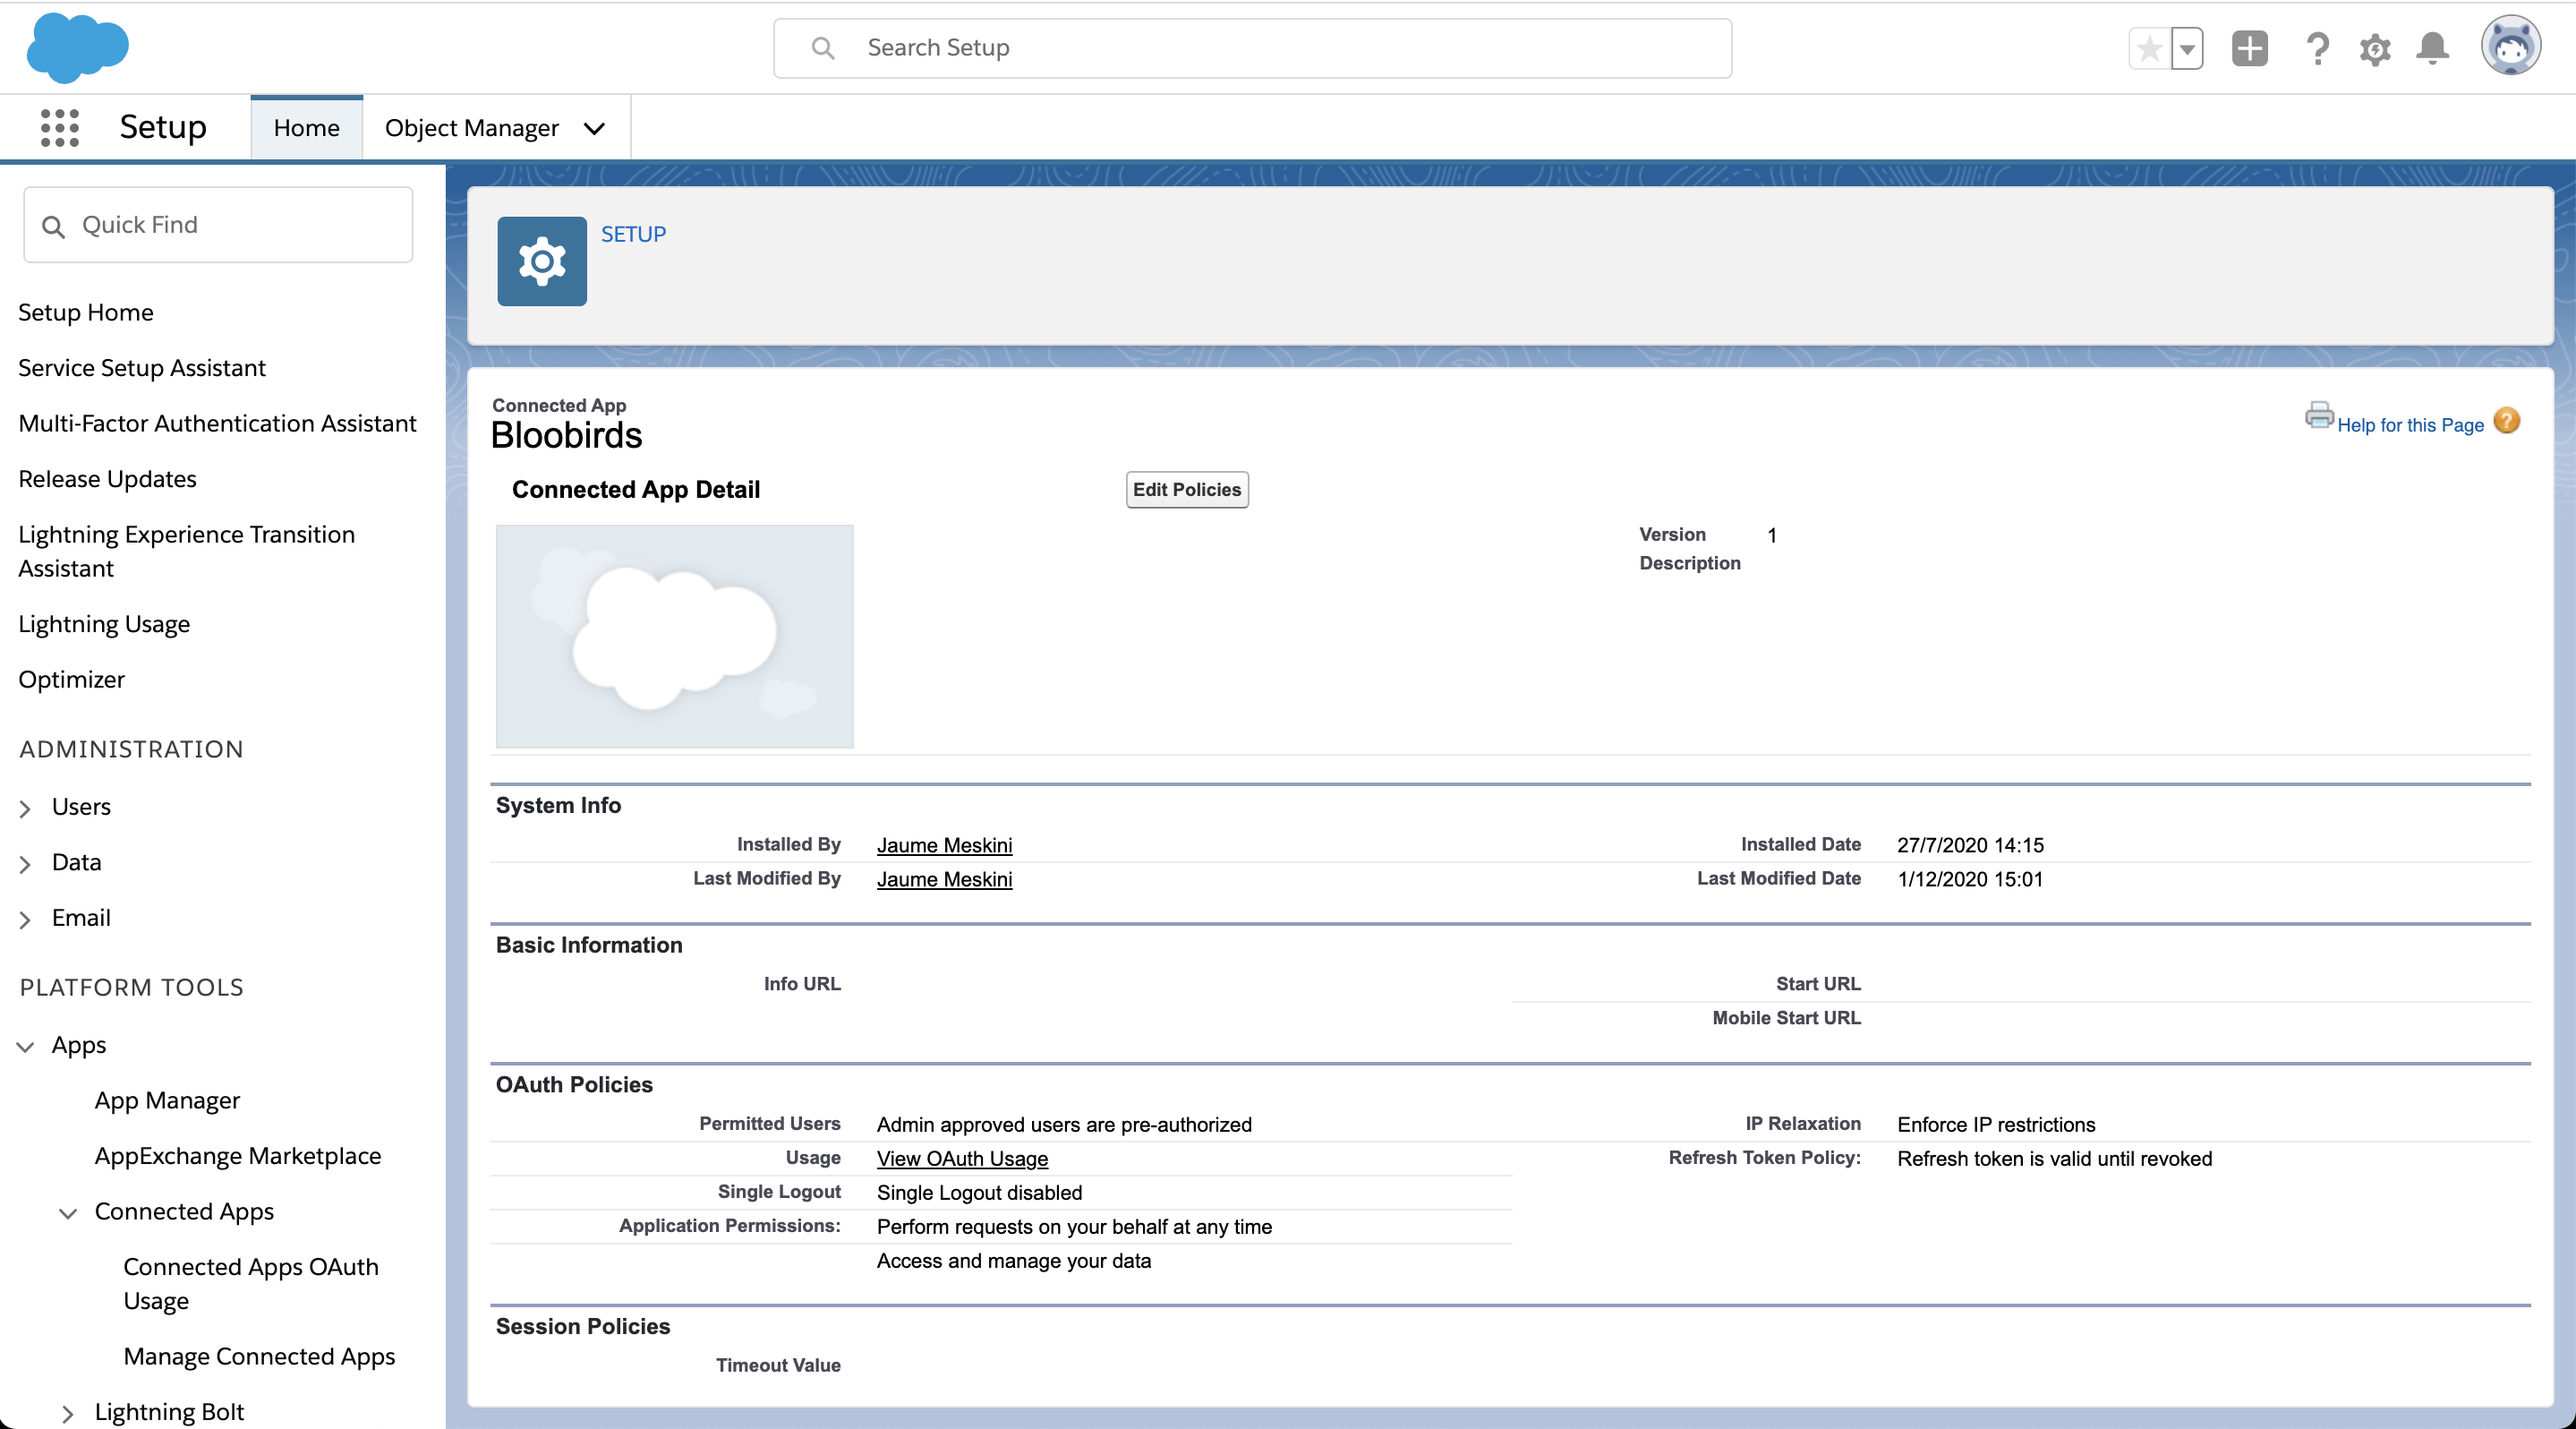Viewport: 2576px width, 1429px height.
Task: Focus the Search Setup field
Action: click(x=1252, y=48)
